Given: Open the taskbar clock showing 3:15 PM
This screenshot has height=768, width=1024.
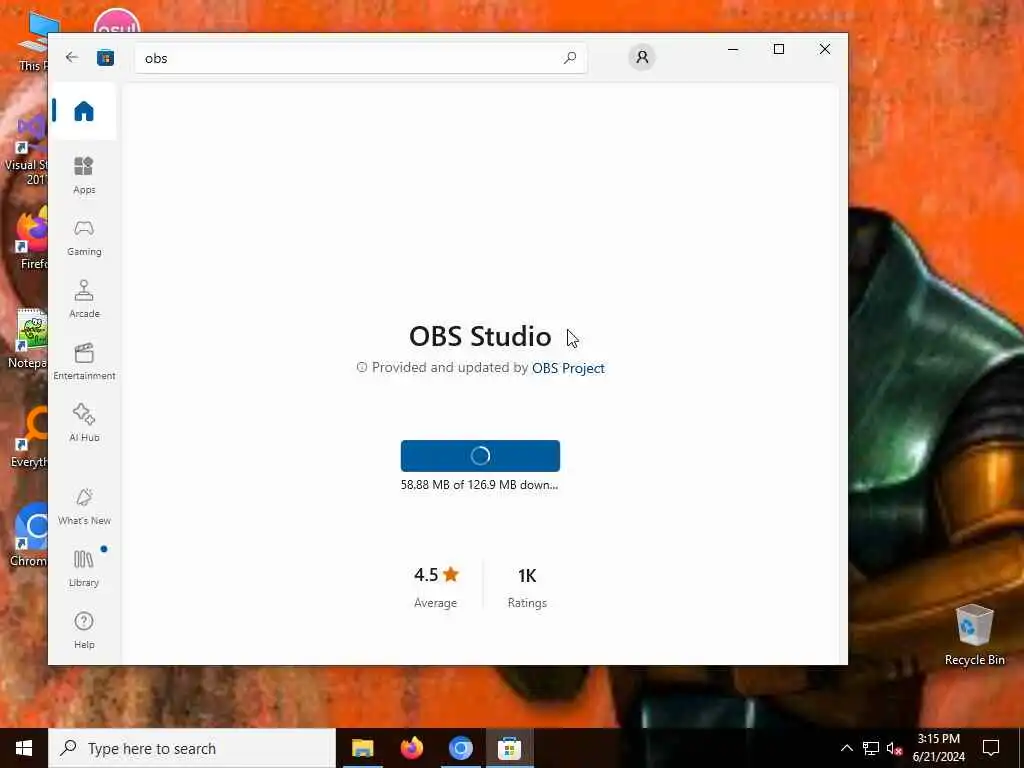Looking at the screenshot, I should tap(938, 748).
